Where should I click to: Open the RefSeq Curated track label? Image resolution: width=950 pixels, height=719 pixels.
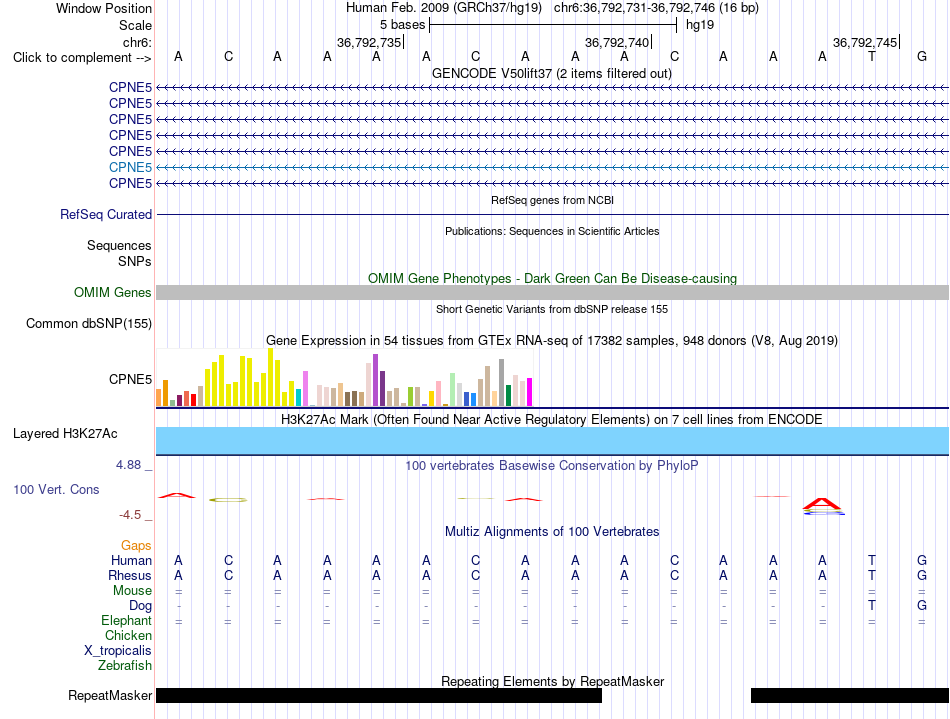[x=106, y=214]
